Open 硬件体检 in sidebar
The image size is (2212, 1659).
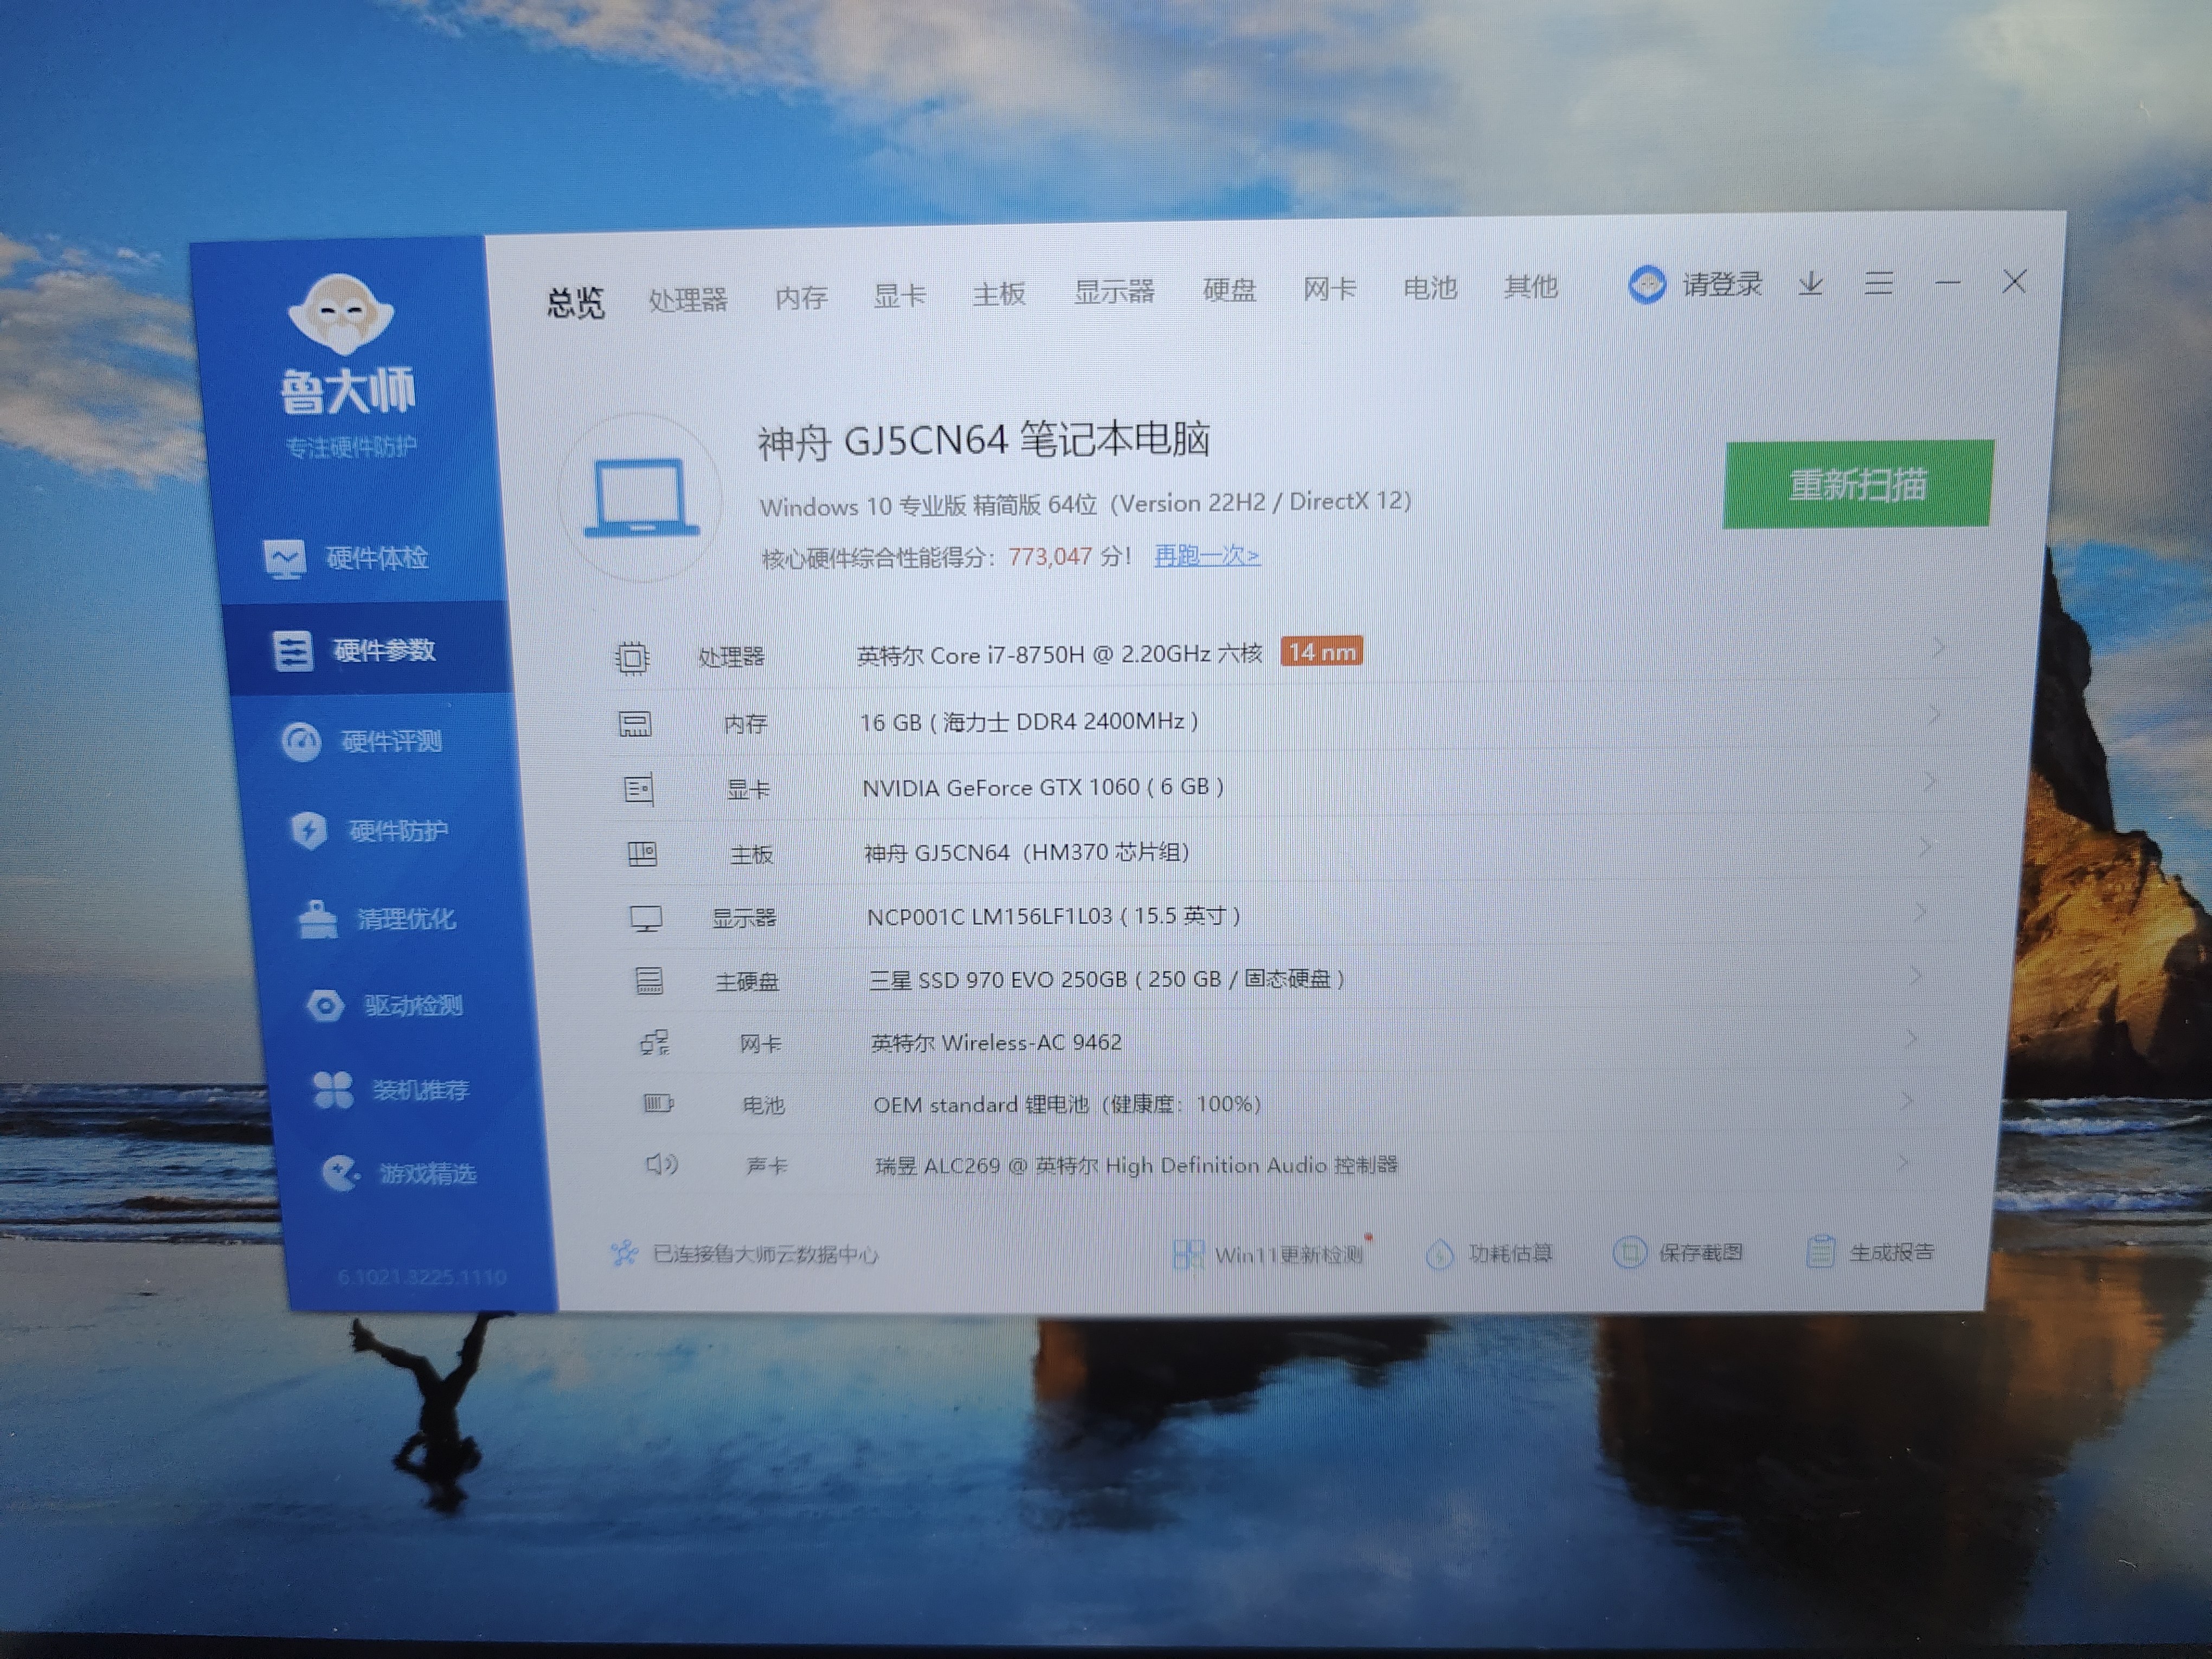[x=347, y=558]
